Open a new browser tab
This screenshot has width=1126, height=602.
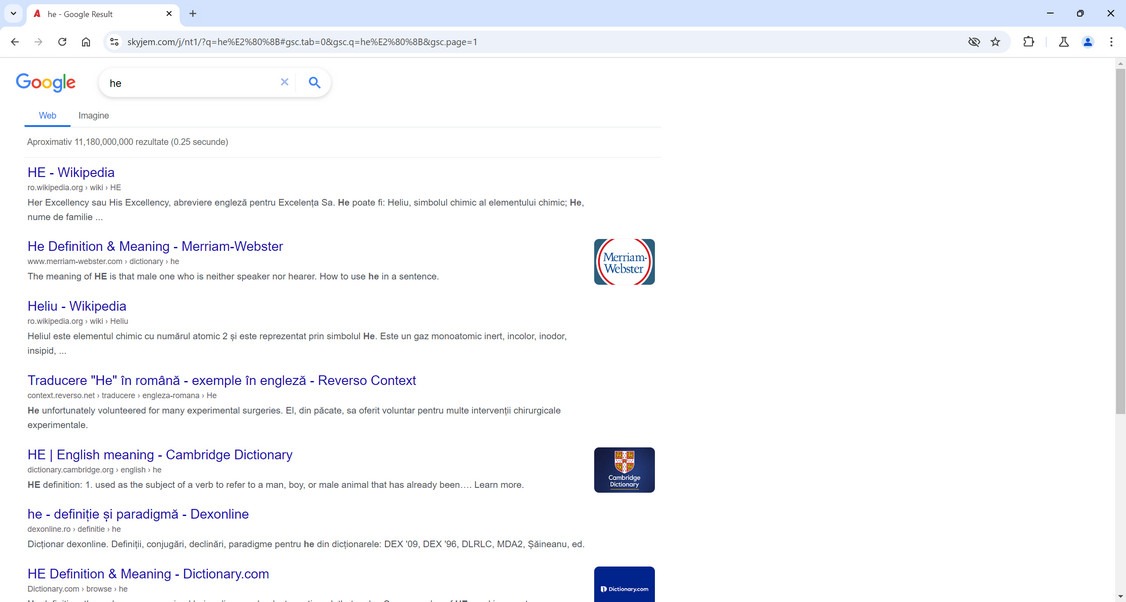[x=191, y=14]
